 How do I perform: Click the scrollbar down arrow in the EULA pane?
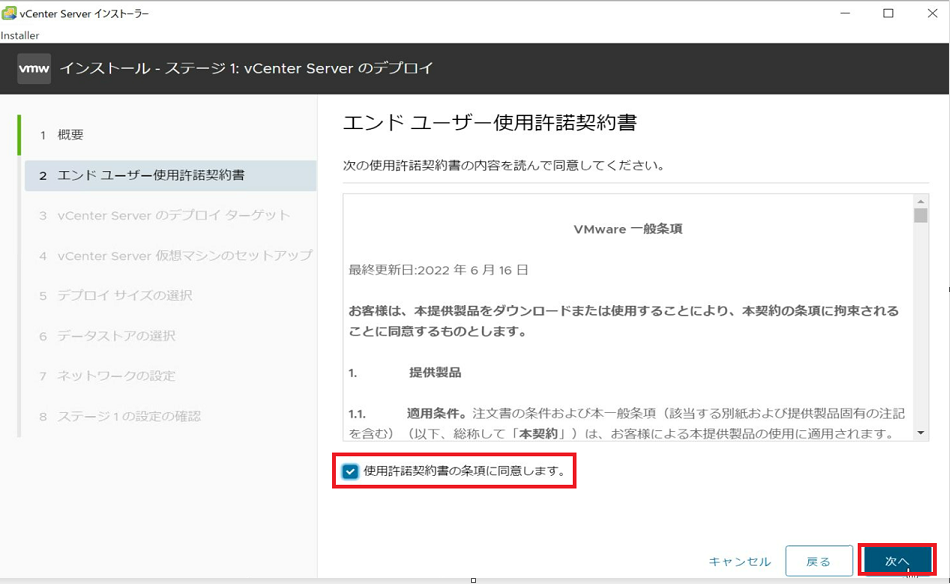922,435
